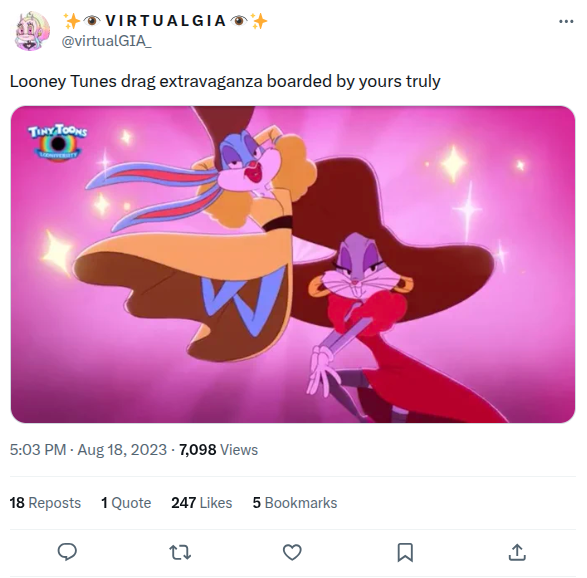Open the three-dot more options menu

(x=566, y=21)
